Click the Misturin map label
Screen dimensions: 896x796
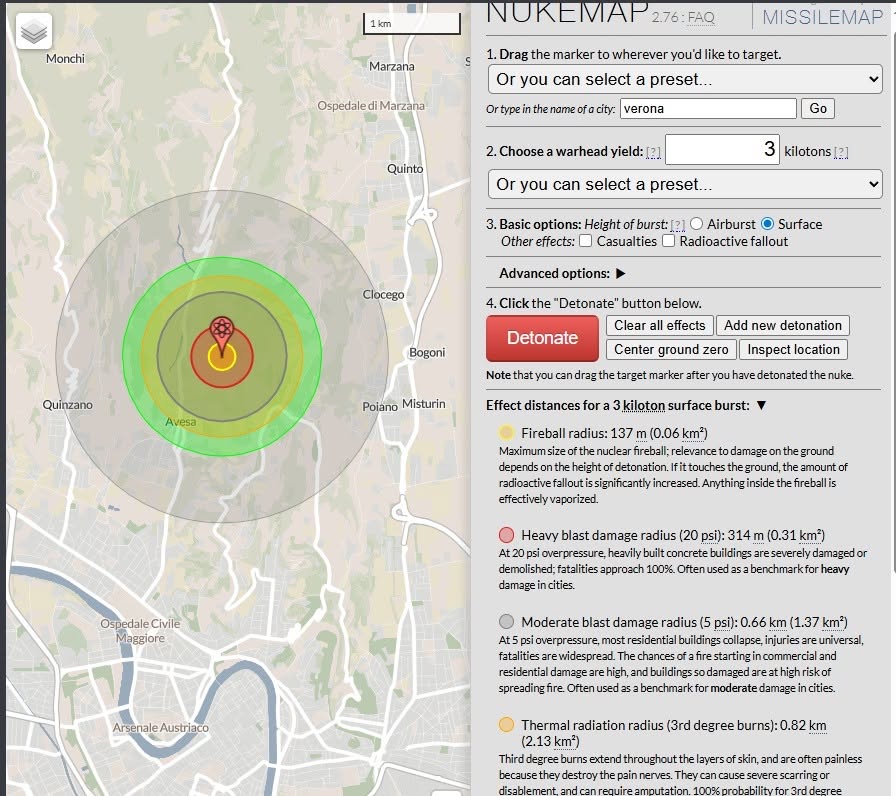point(423,403)
